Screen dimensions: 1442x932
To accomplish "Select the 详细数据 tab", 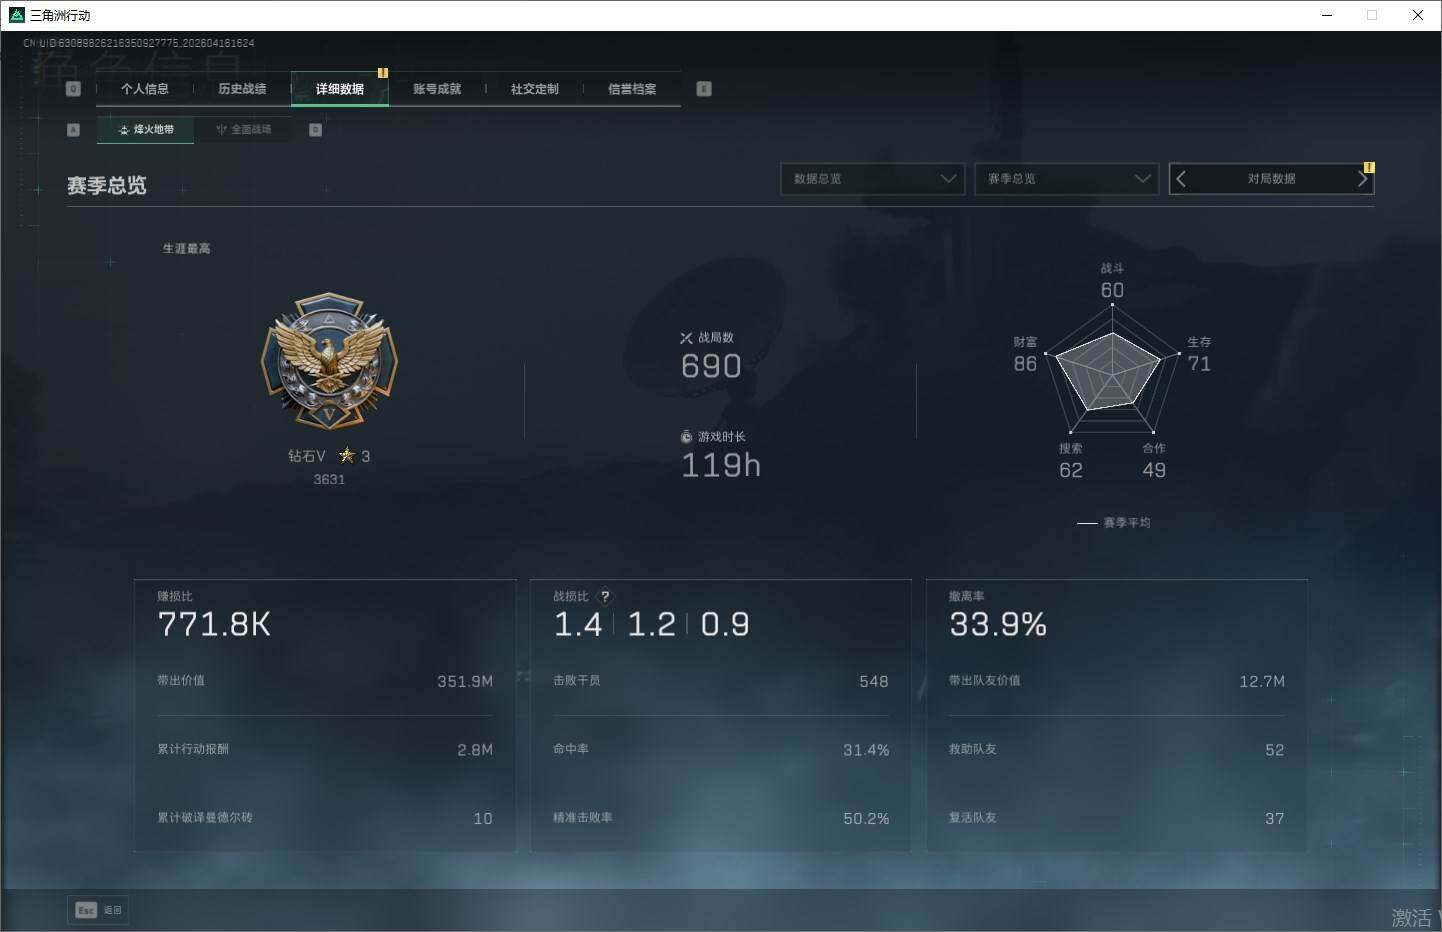I will pos(340,89).
